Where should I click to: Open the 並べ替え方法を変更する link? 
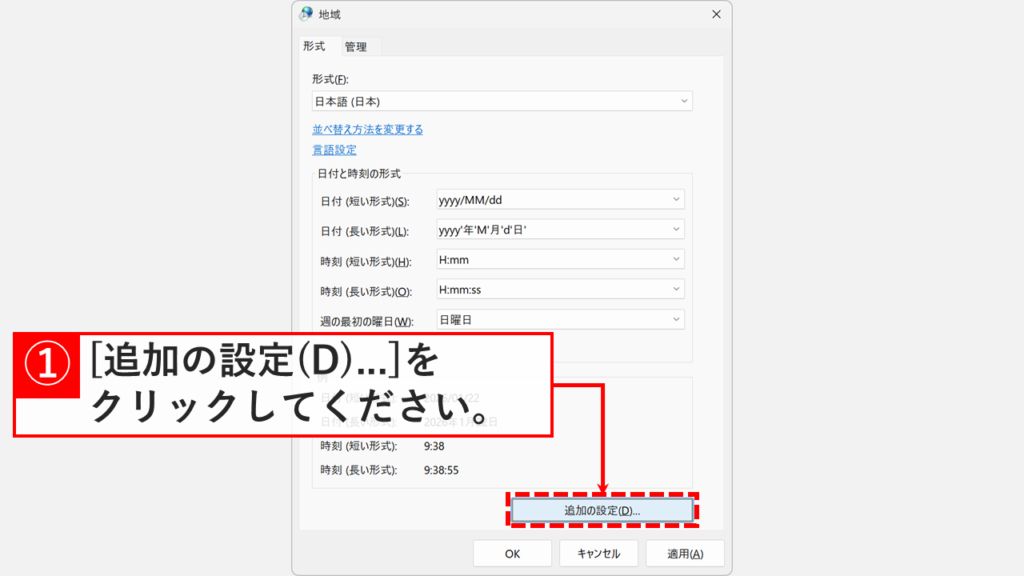369,128
